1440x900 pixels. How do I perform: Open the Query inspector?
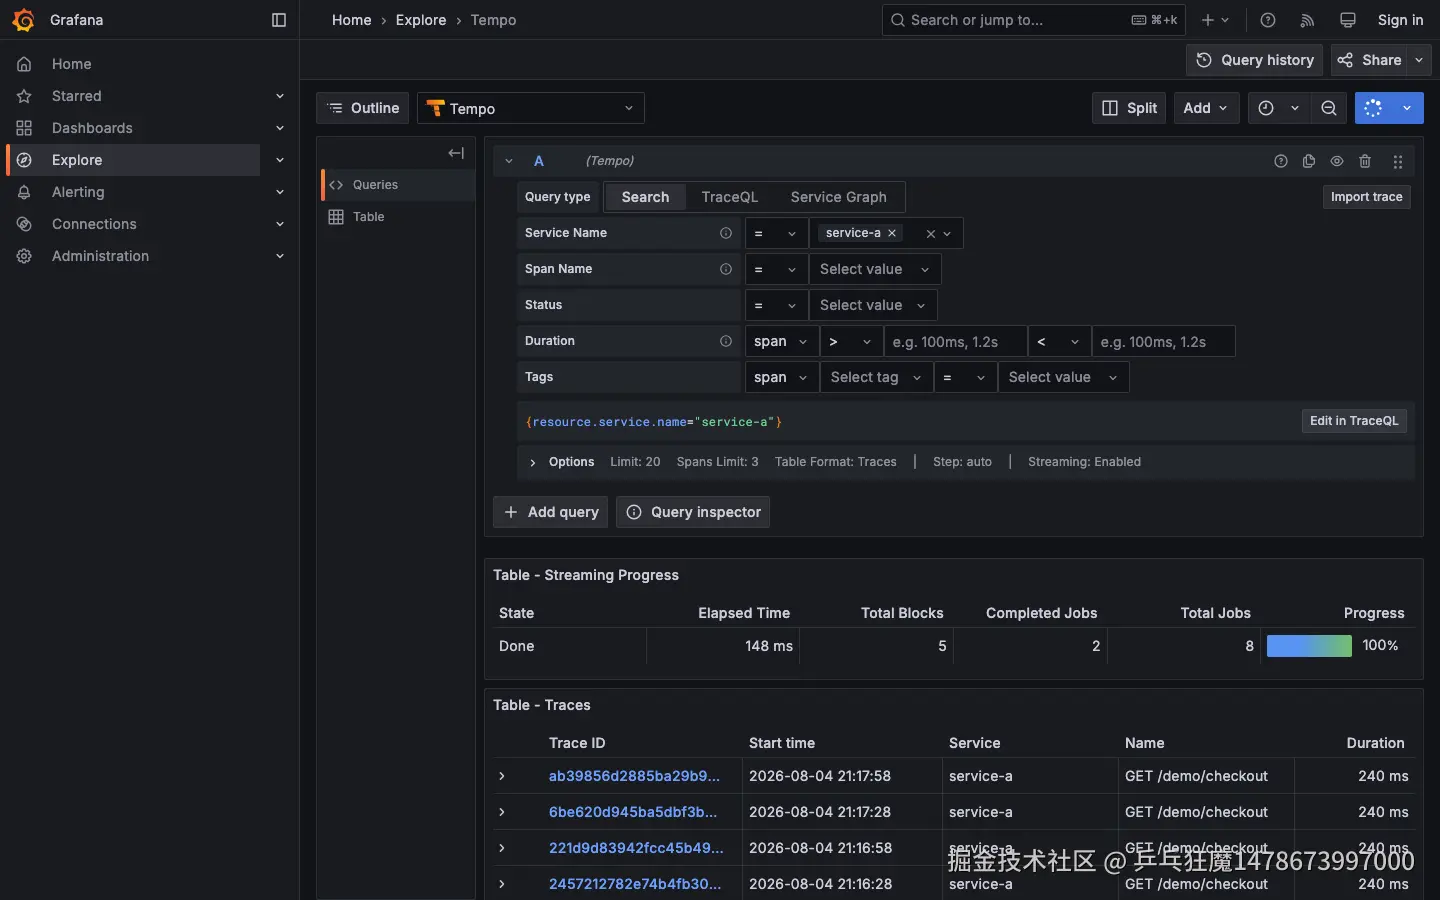(693, 512)
